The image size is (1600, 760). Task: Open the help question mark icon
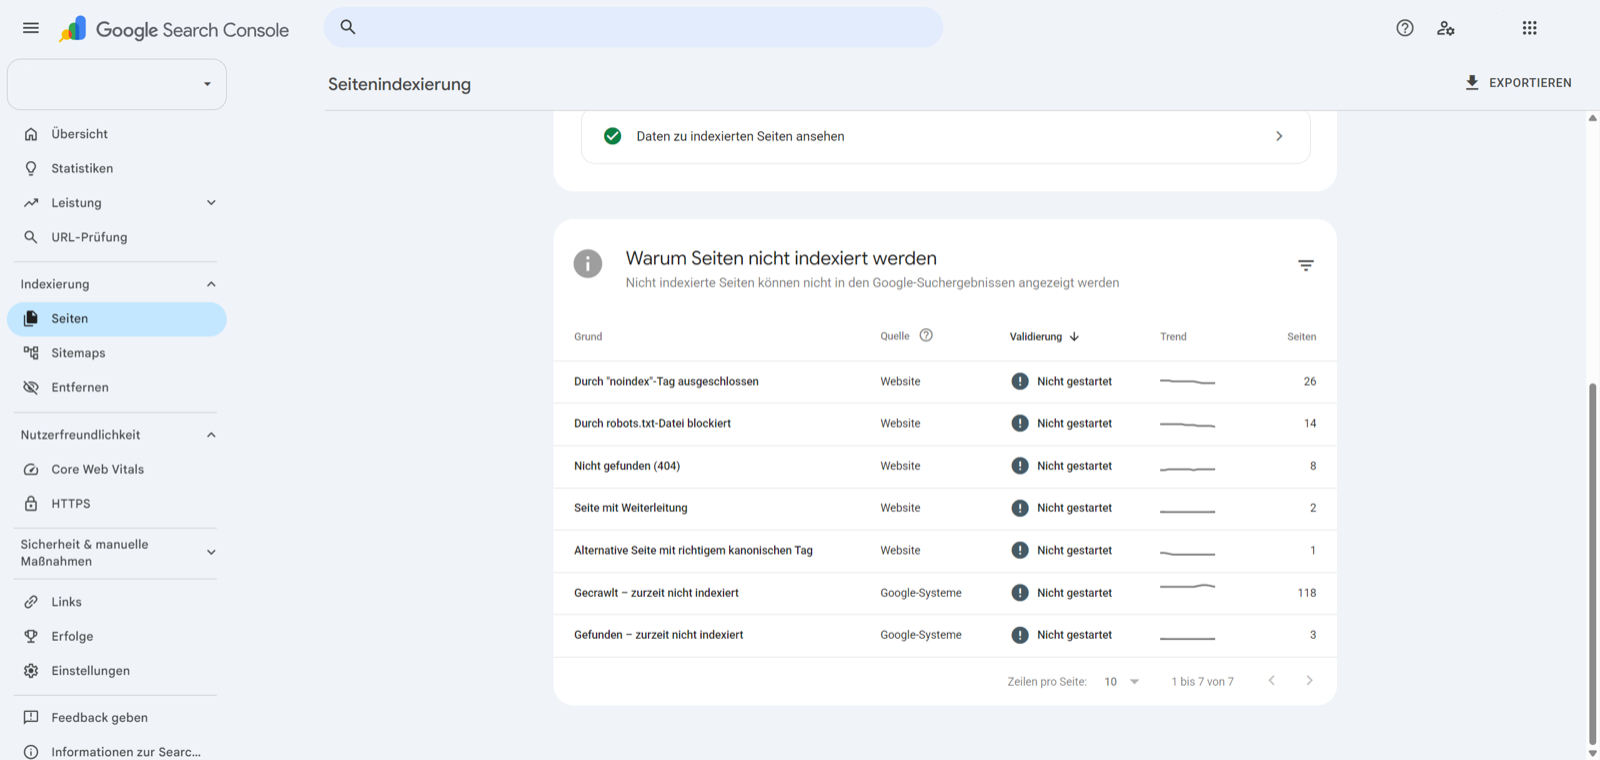coord(1405,28)
